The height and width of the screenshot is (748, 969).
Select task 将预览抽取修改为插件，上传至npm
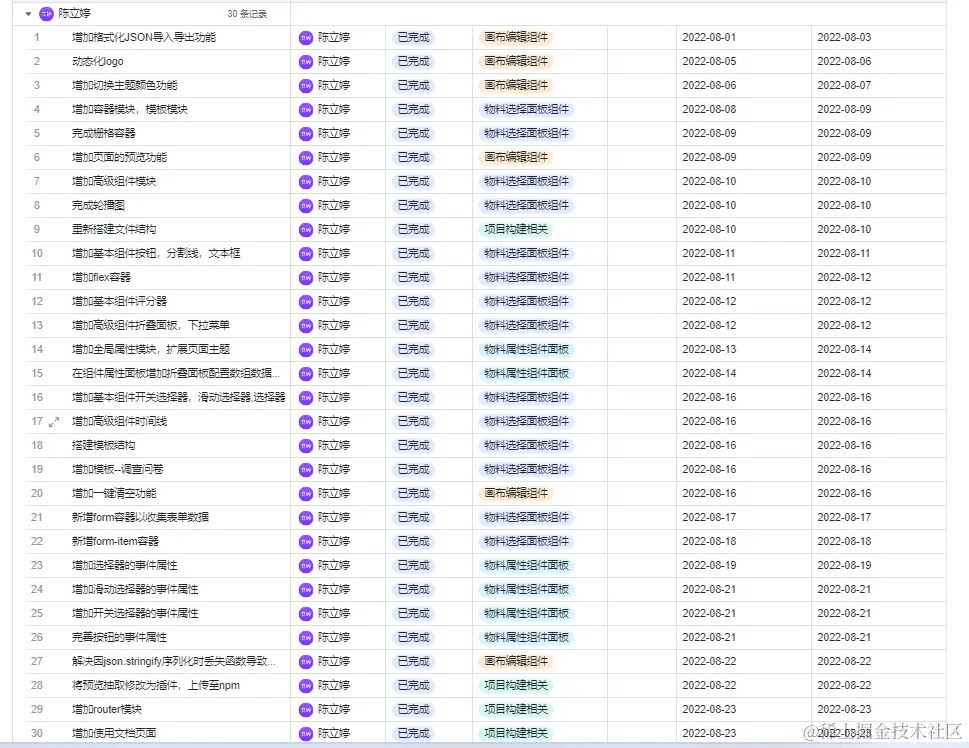point(156,686)
